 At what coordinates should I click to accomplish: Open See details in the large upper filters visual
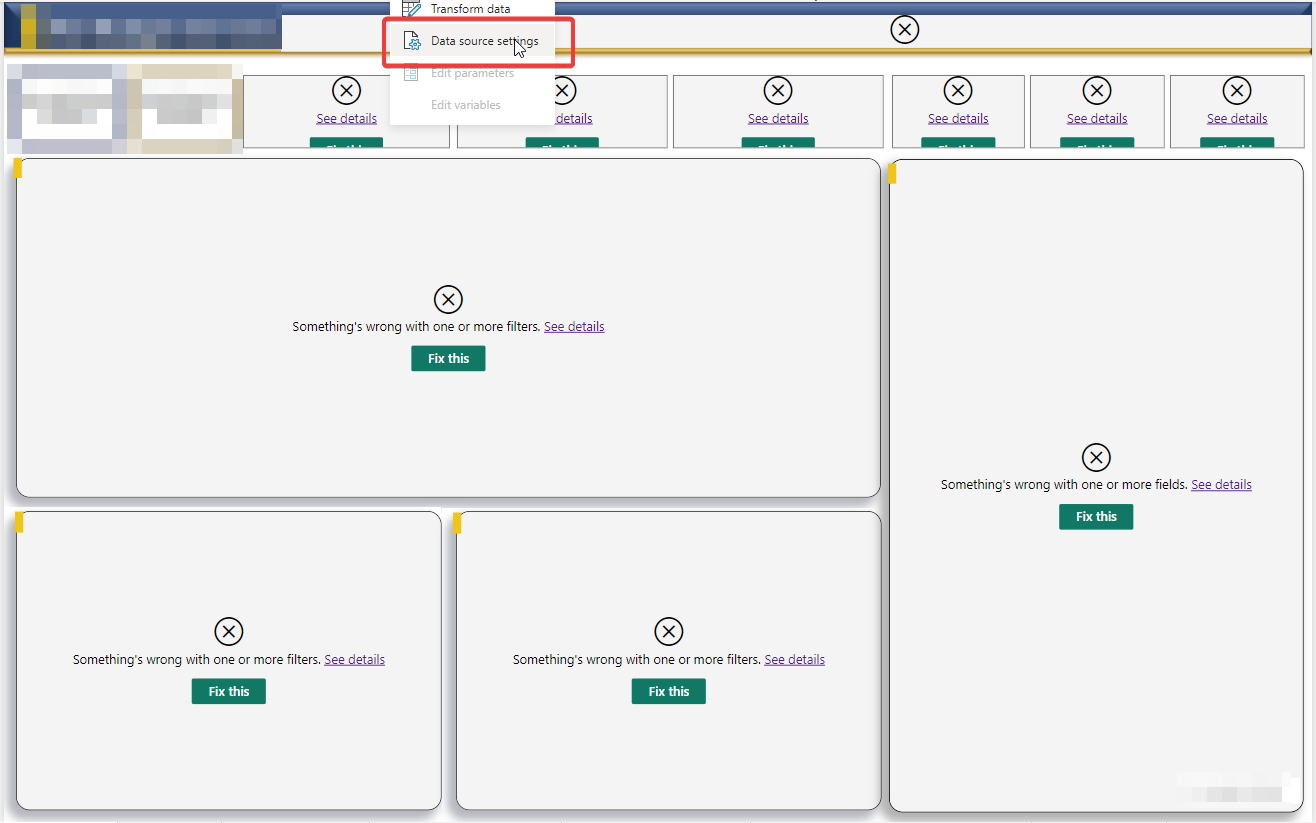tap(574, 326)
